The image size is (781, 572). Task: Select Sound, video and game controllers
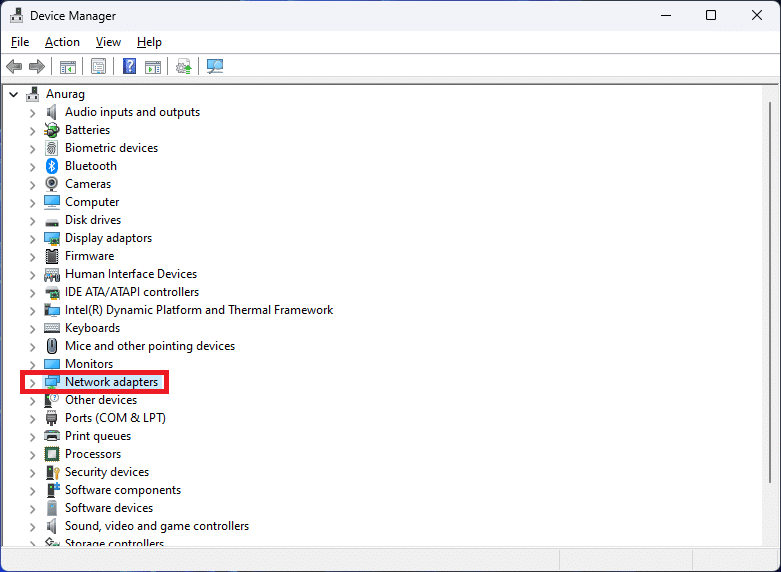(156, 526)
